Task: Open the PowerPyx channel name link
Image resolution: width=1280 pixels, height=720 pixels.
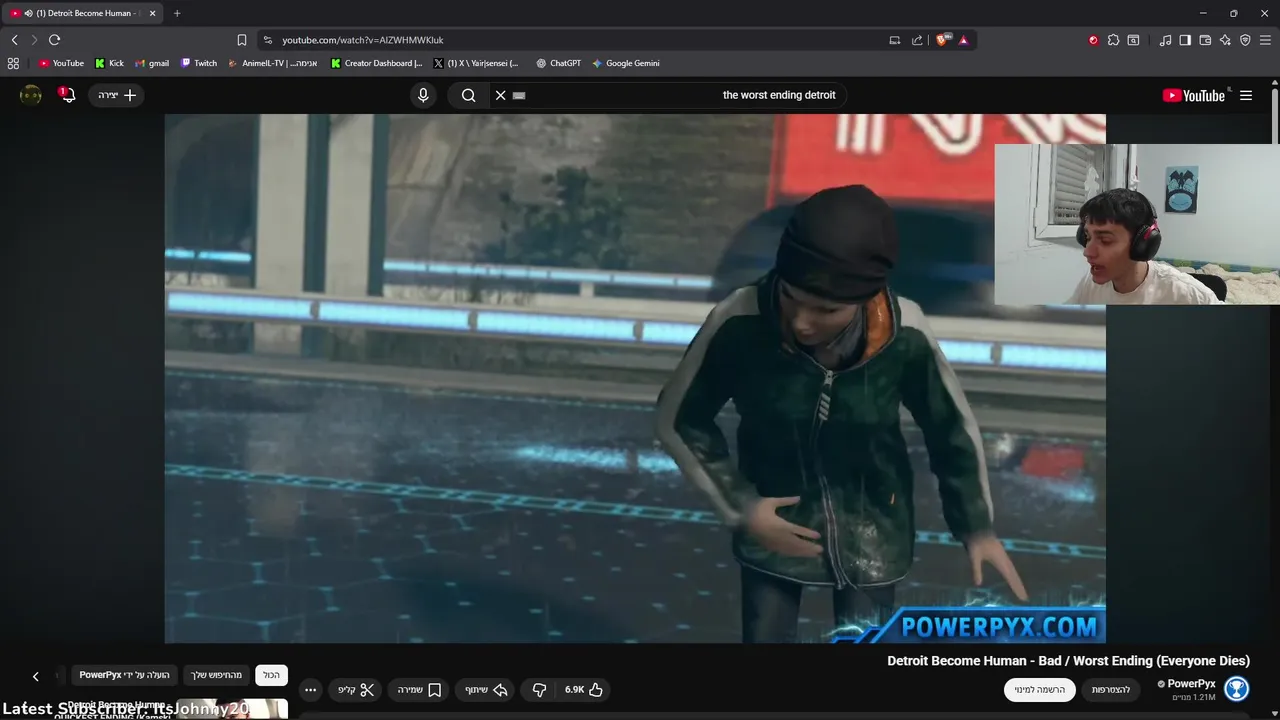Action: pos(1192,684)
